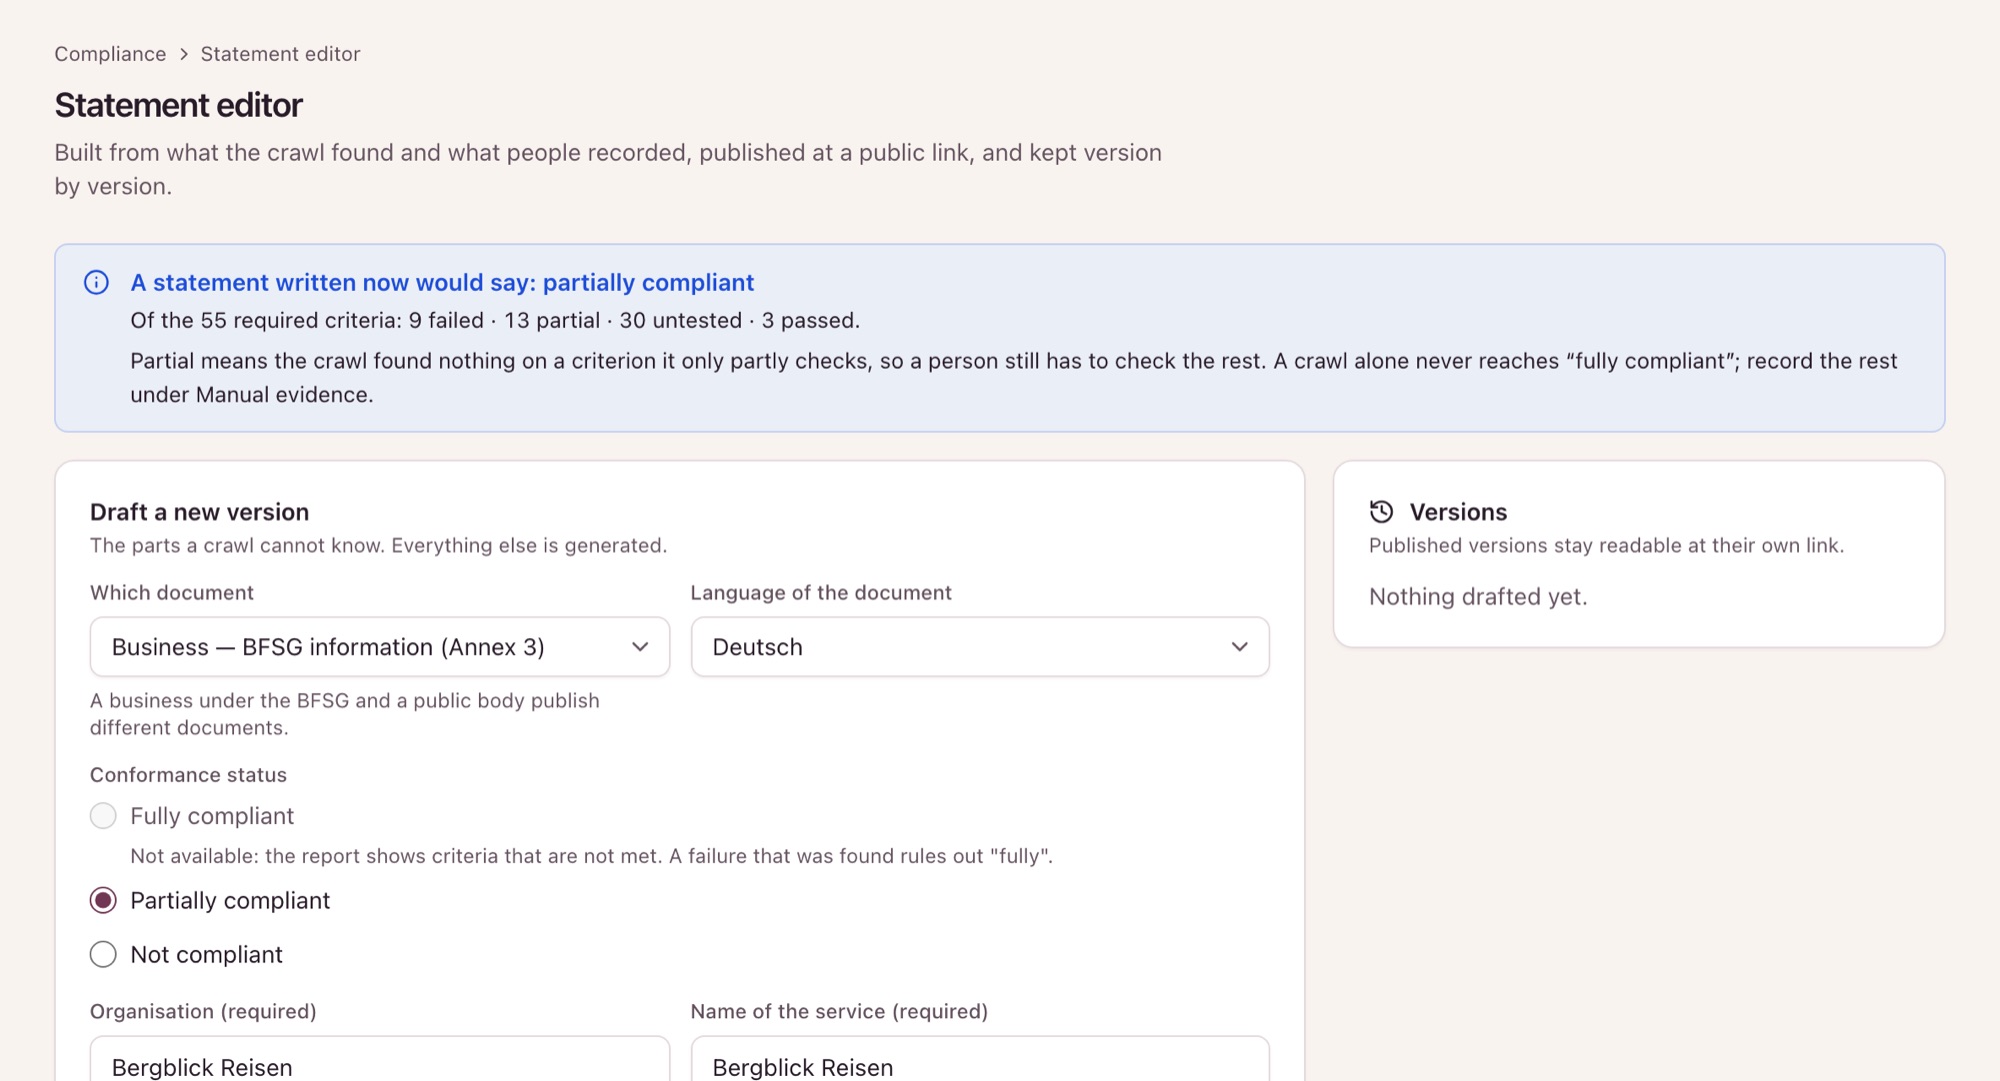The image size is (2000, 1081).
Task: Select the Not compliant radio button
Action: pos(103,954)
